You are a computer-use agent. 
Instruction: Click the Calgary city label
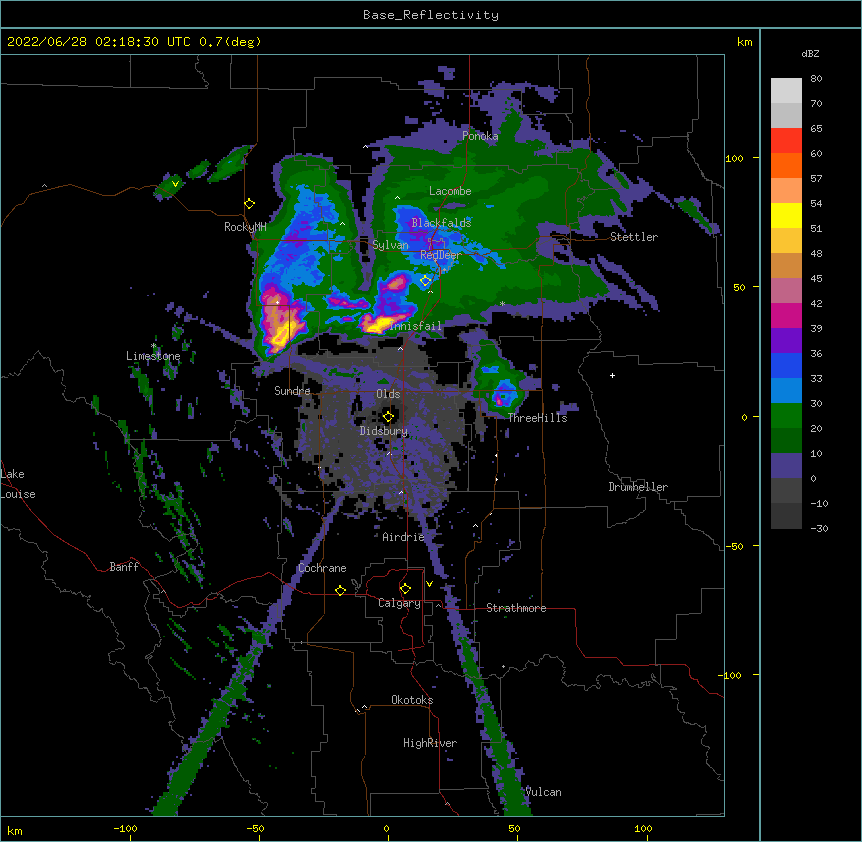click(399, 603)
